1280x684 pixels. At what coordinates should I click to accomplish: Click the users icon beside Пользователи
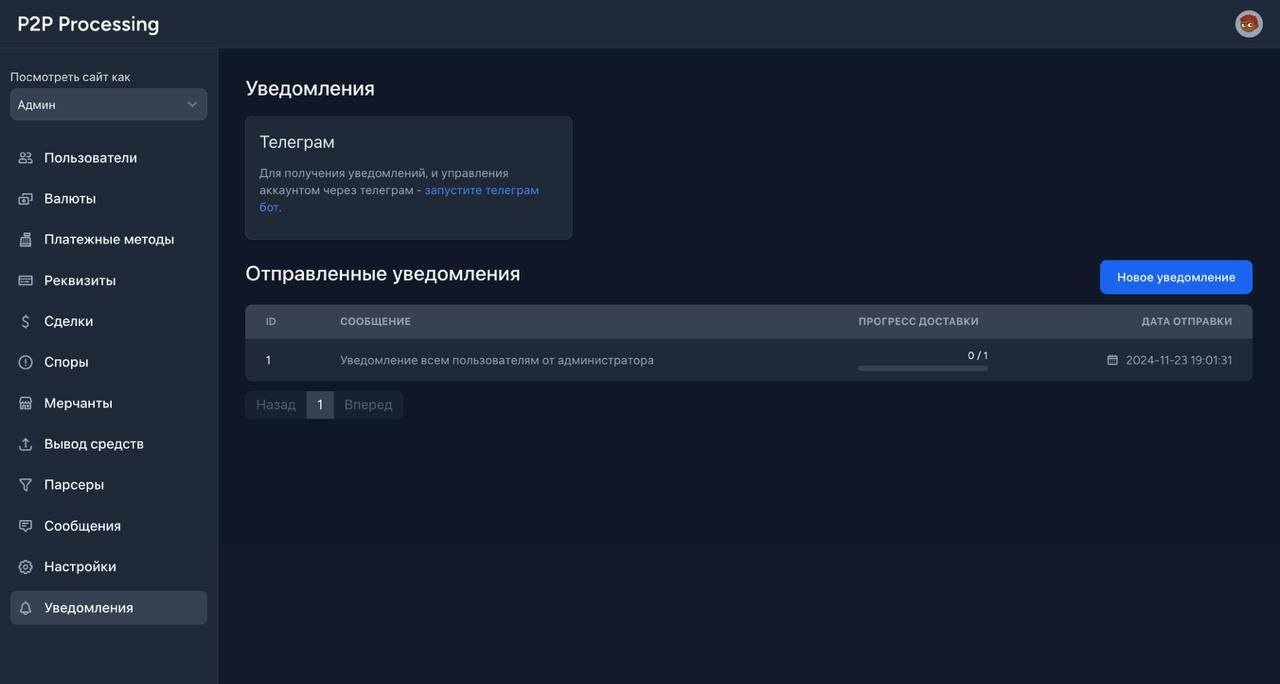tap(26, 158)
